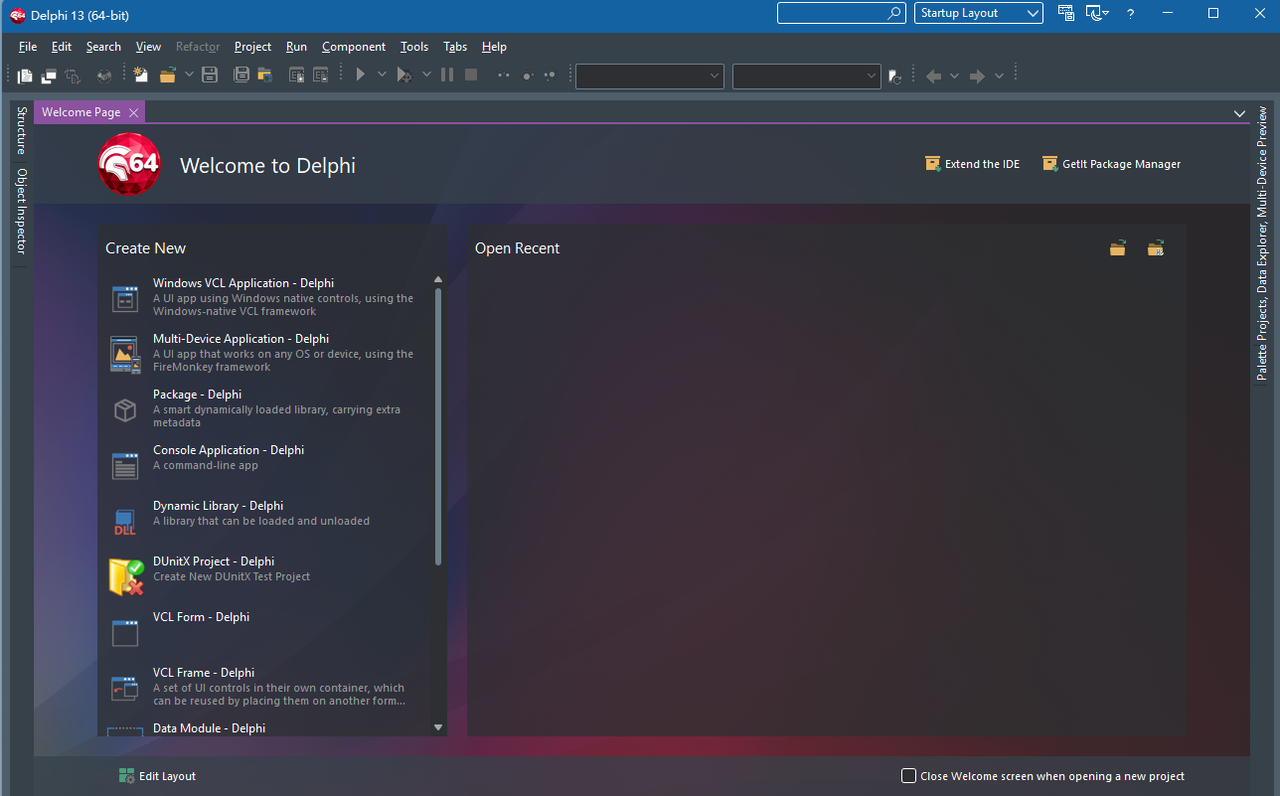Click the second folder icon in Open Recent
This screenshot has width=1280, height=796.
click(x=1156, y=248)
